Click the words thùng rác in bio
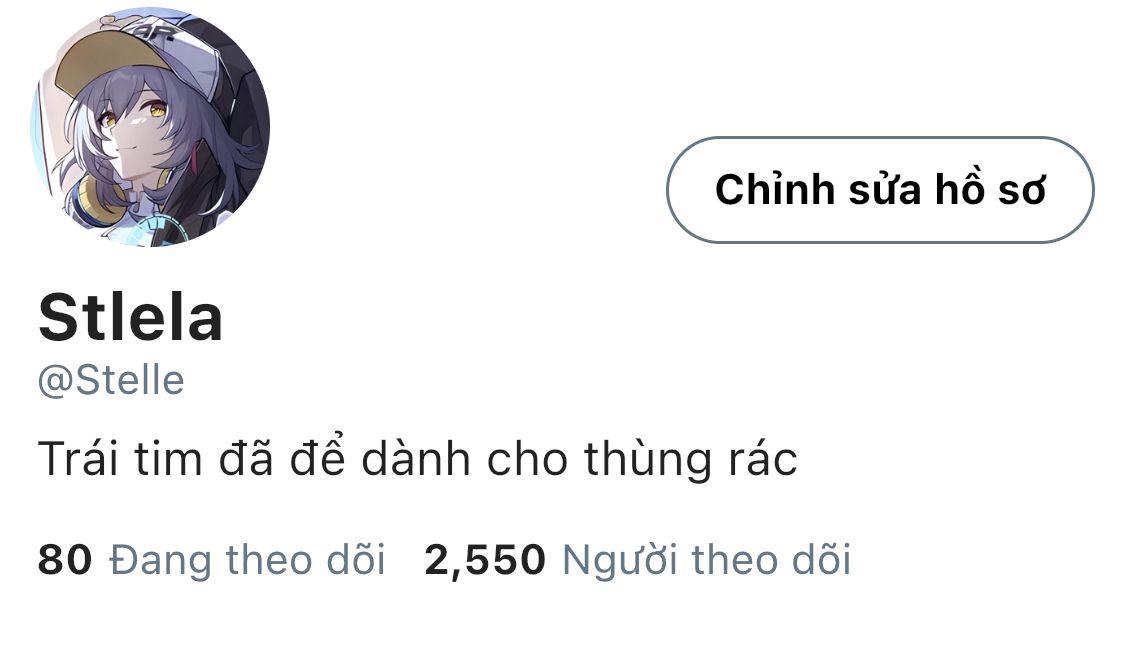This screenshot has height=666, width=1125. (690, 459)
